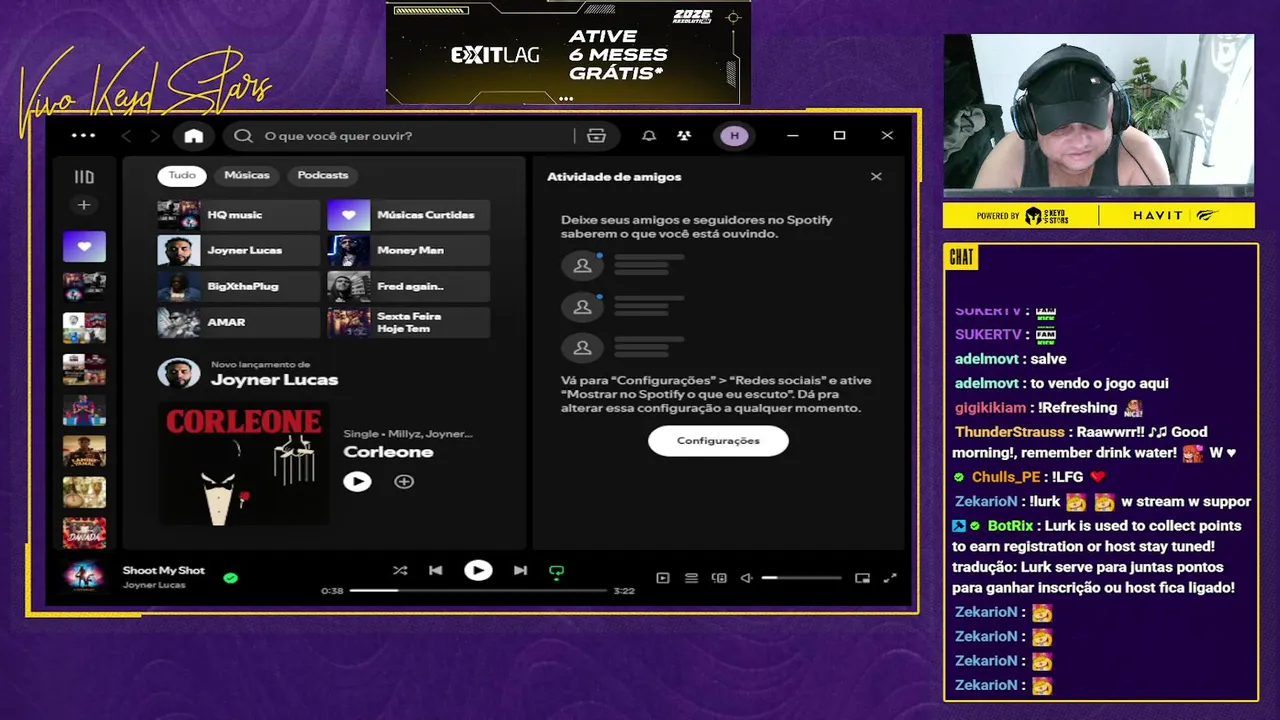Open 'Joyner Lucas' under now playing
This screenshot has width=1280, height=720.
pos(154,585)
